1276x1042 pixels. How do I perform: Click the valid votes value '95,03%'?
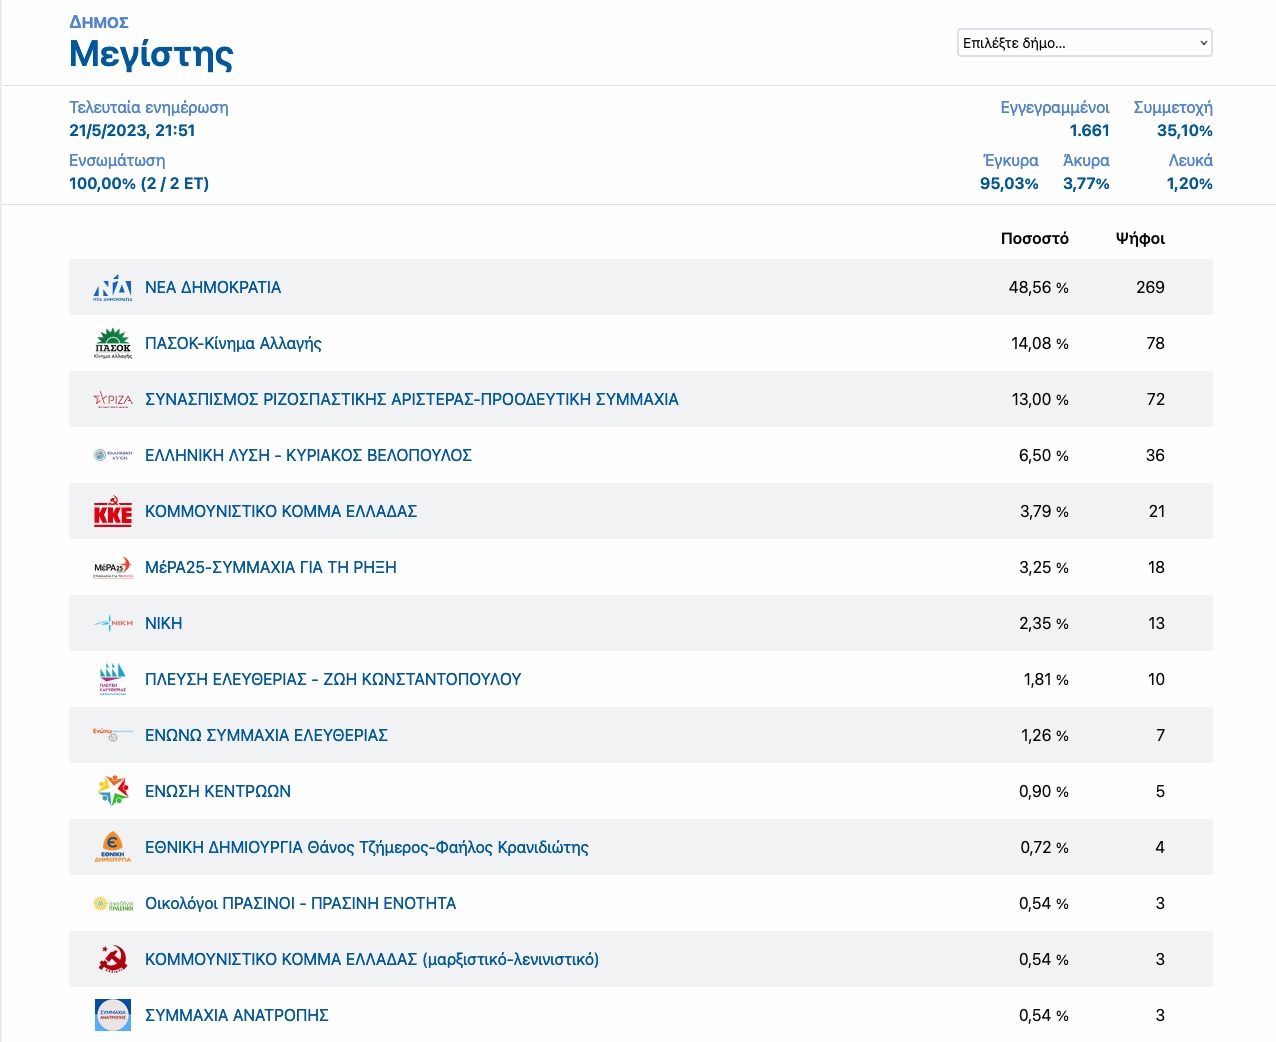click(1009, 183)
